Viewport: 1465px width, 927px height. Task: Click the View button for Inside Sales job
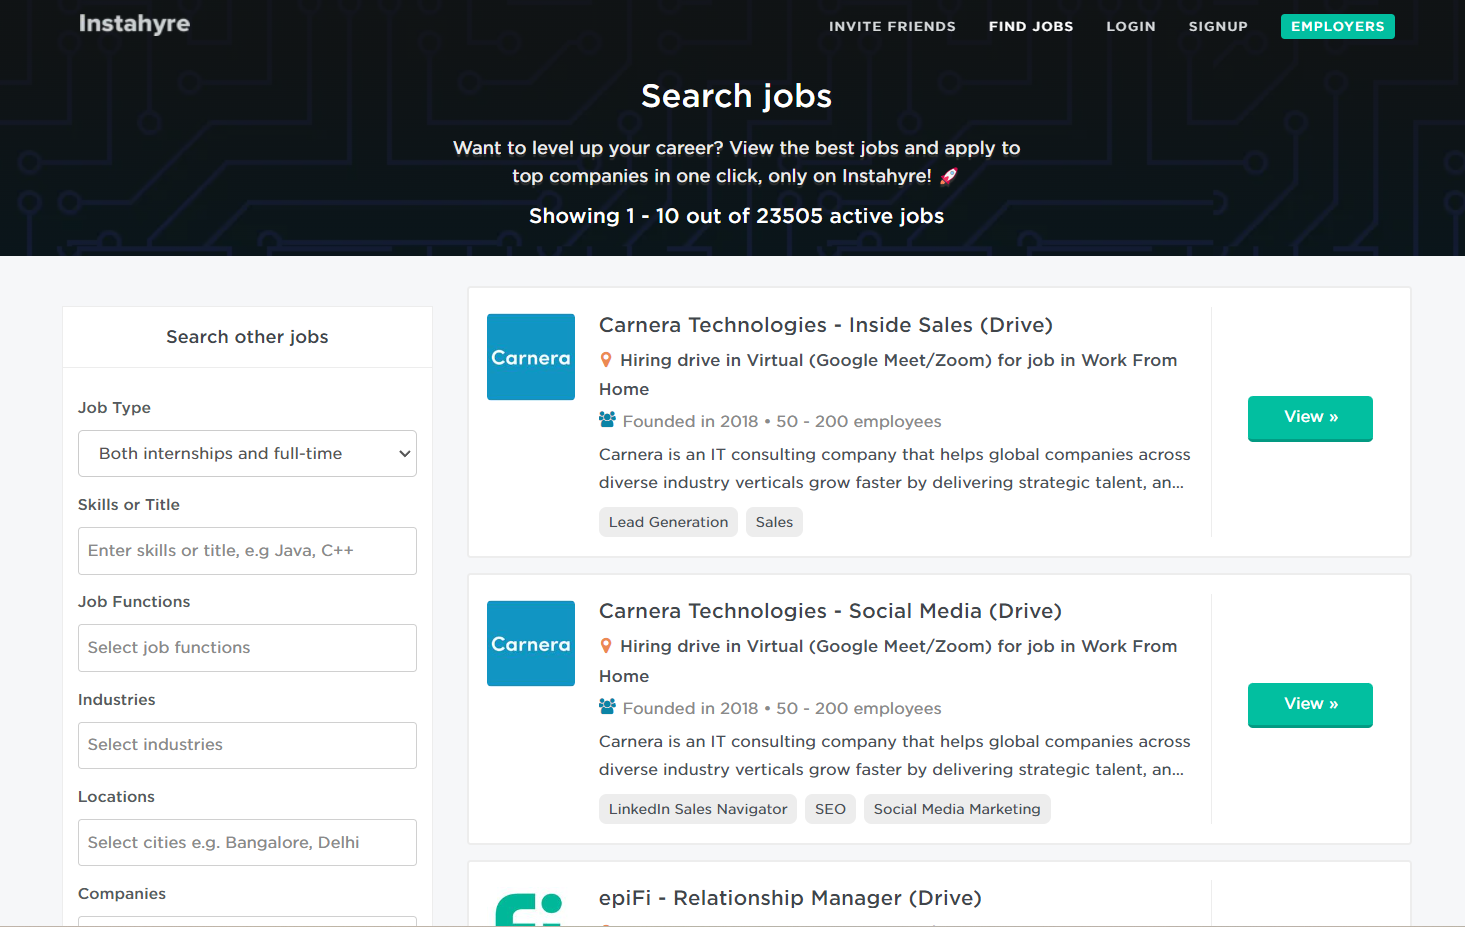point(1310,418)
